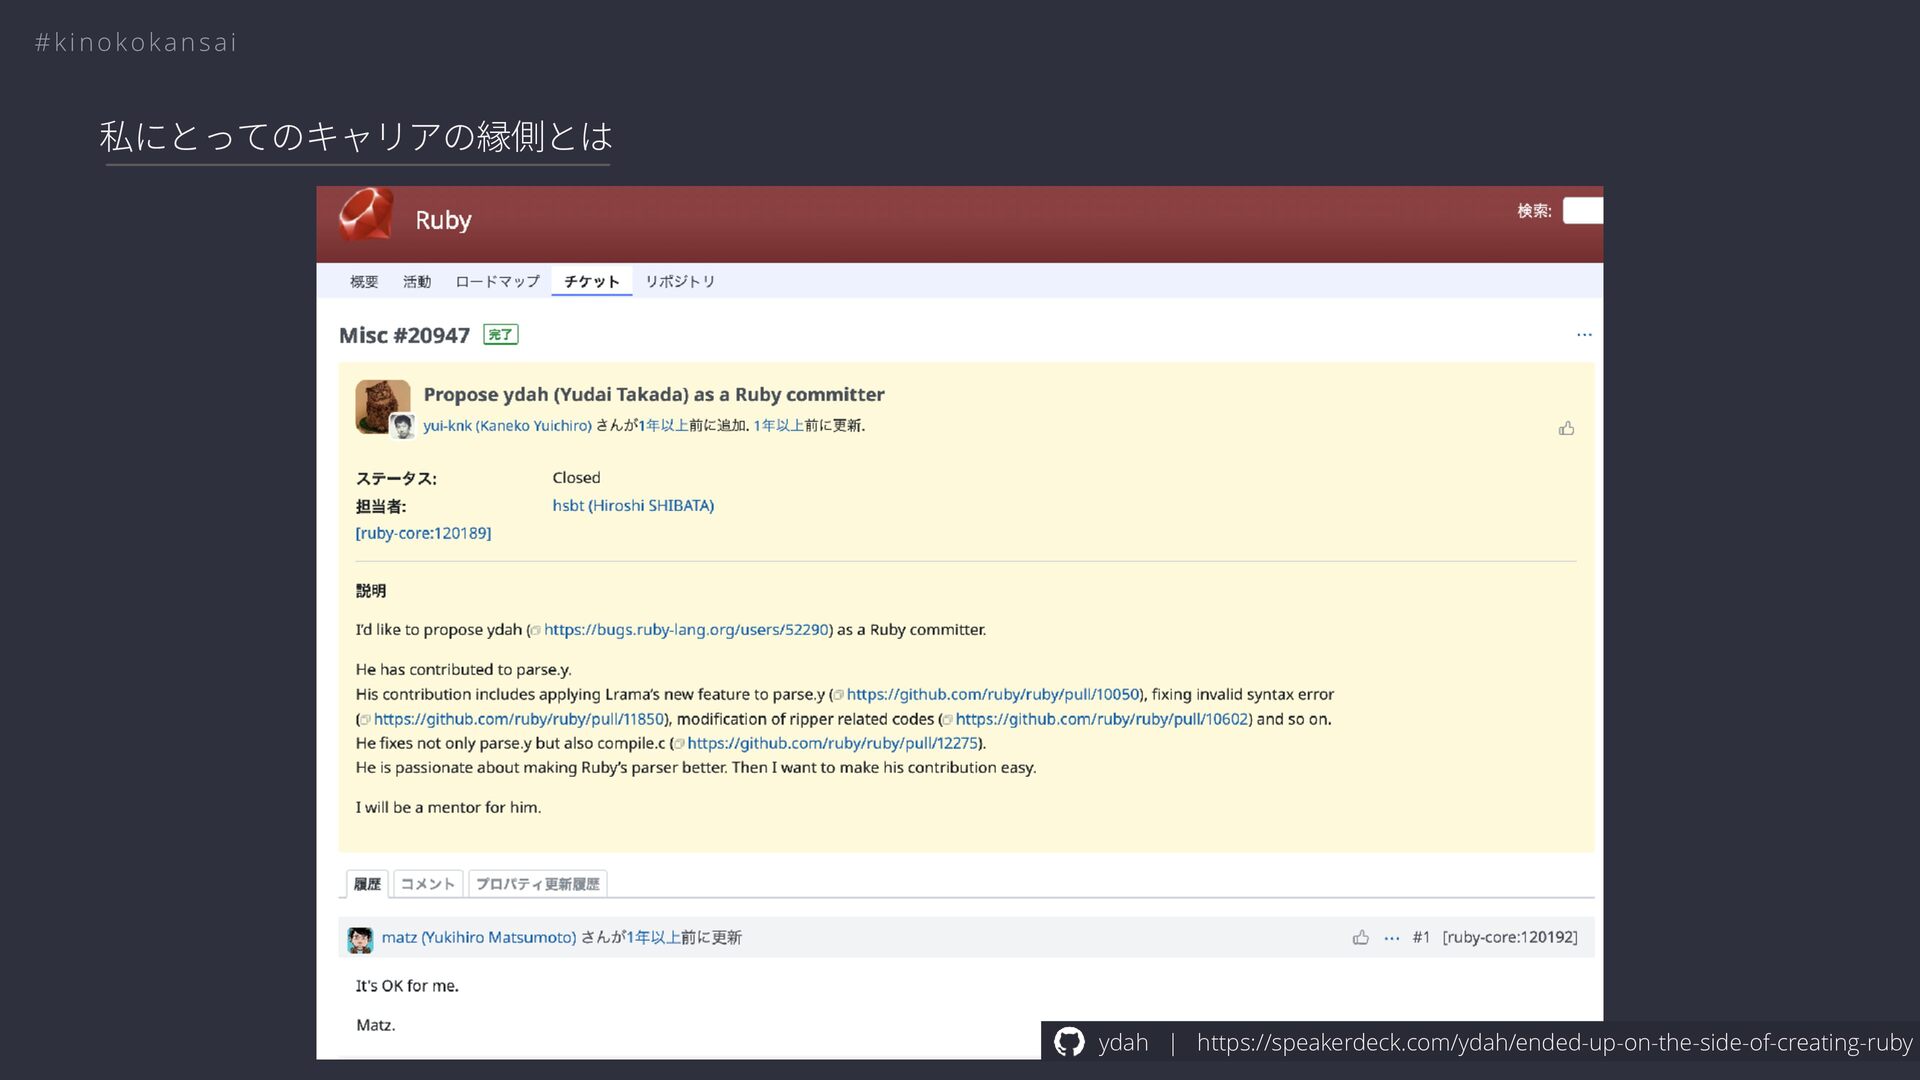Open the ruby/ruby pull 12275 link
The width and height of the screenshot is (1920, 1080).
832,743
